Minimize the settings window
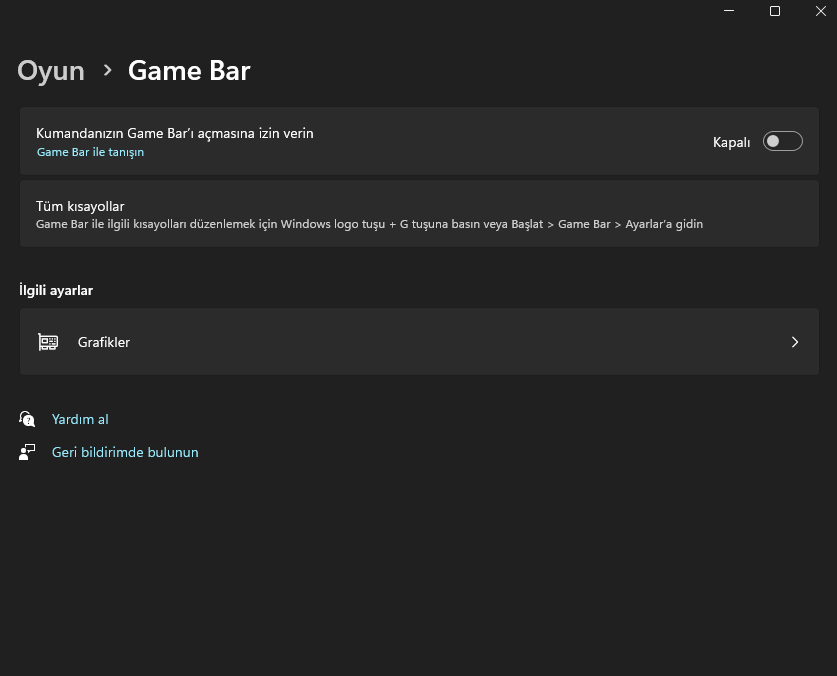This screenshot has width=837, height=676. pyautogui.click(x=729, y=11)
